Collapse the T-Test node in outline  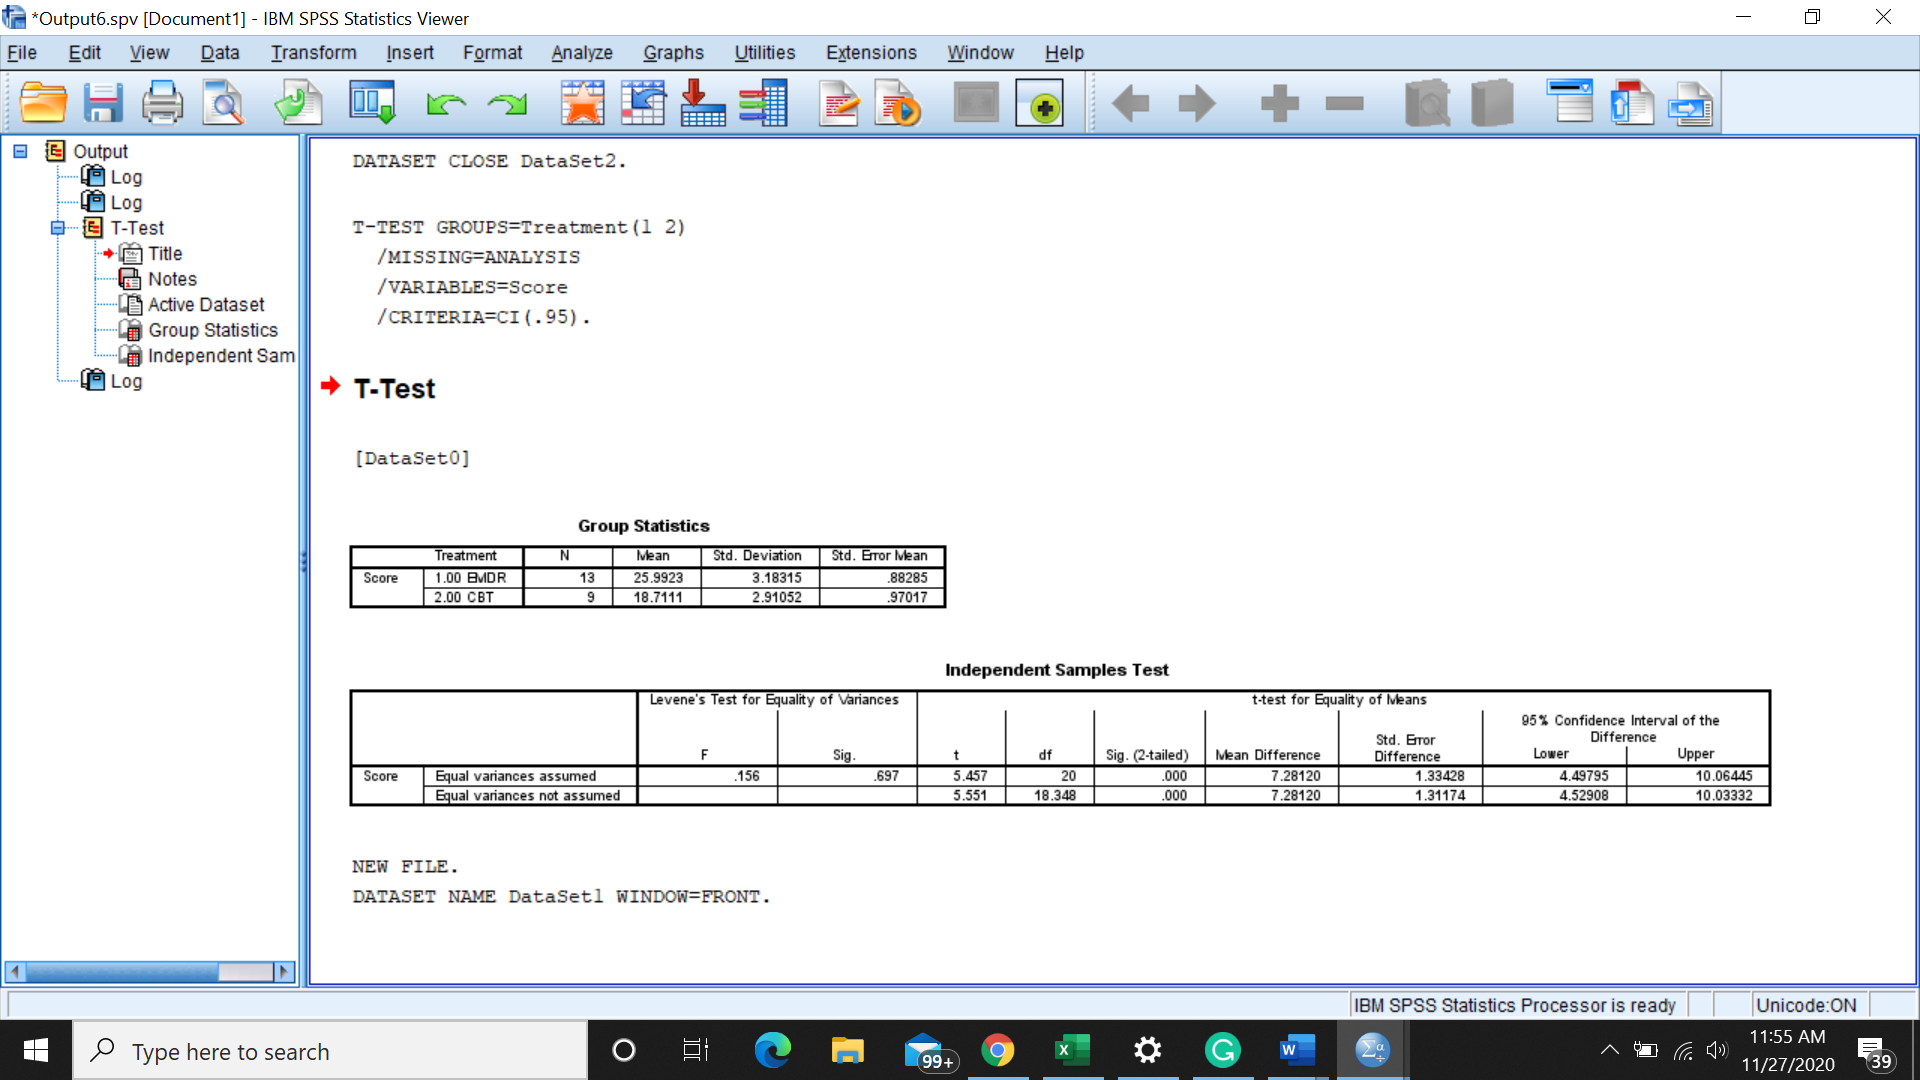tap(58, 228)
